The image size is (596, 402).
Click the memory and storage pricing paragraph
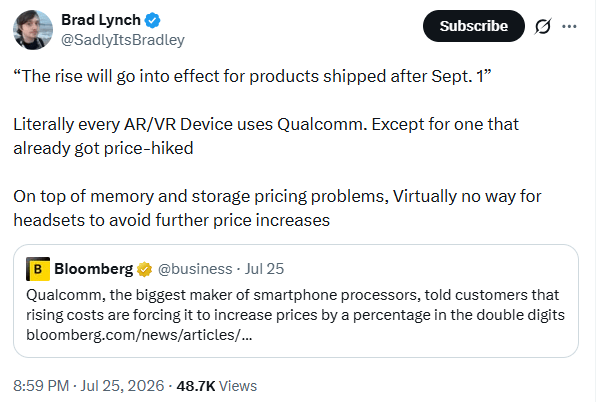point(277,208)
